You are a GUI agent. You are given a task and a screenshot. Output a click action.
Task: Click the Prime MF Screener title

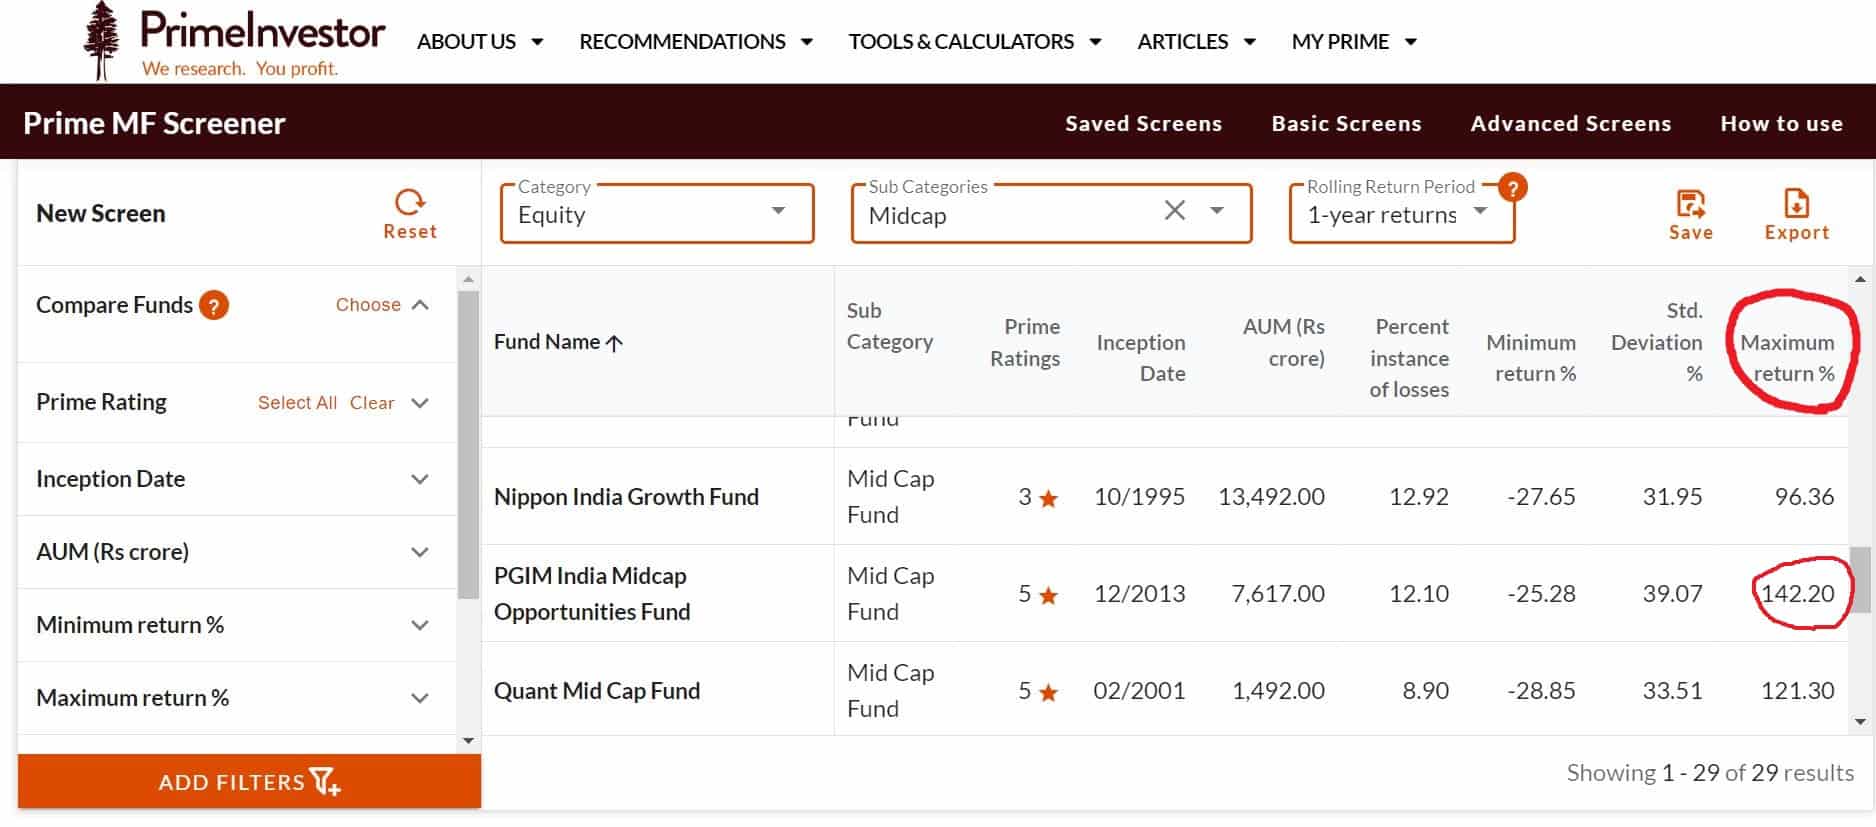tap(154, 123)
